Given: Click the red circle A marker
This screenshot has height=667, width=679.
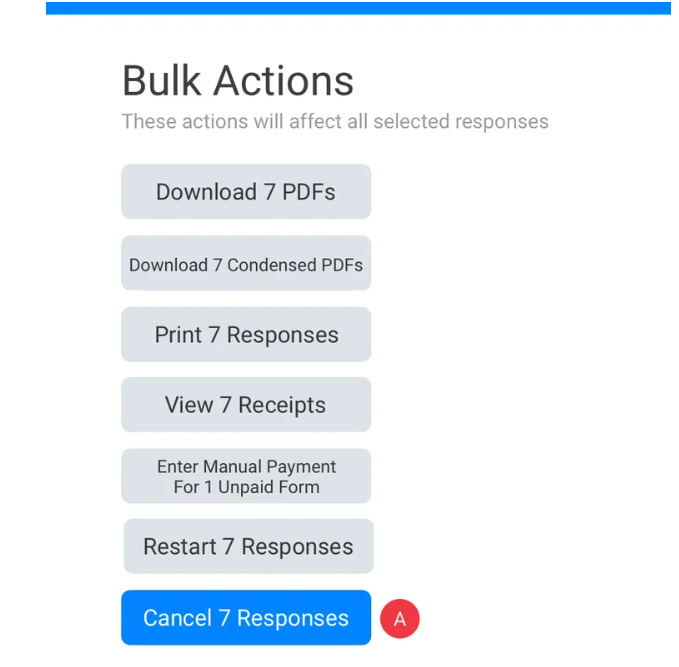Looking at the screenshot, I should [x=399, y=619].
